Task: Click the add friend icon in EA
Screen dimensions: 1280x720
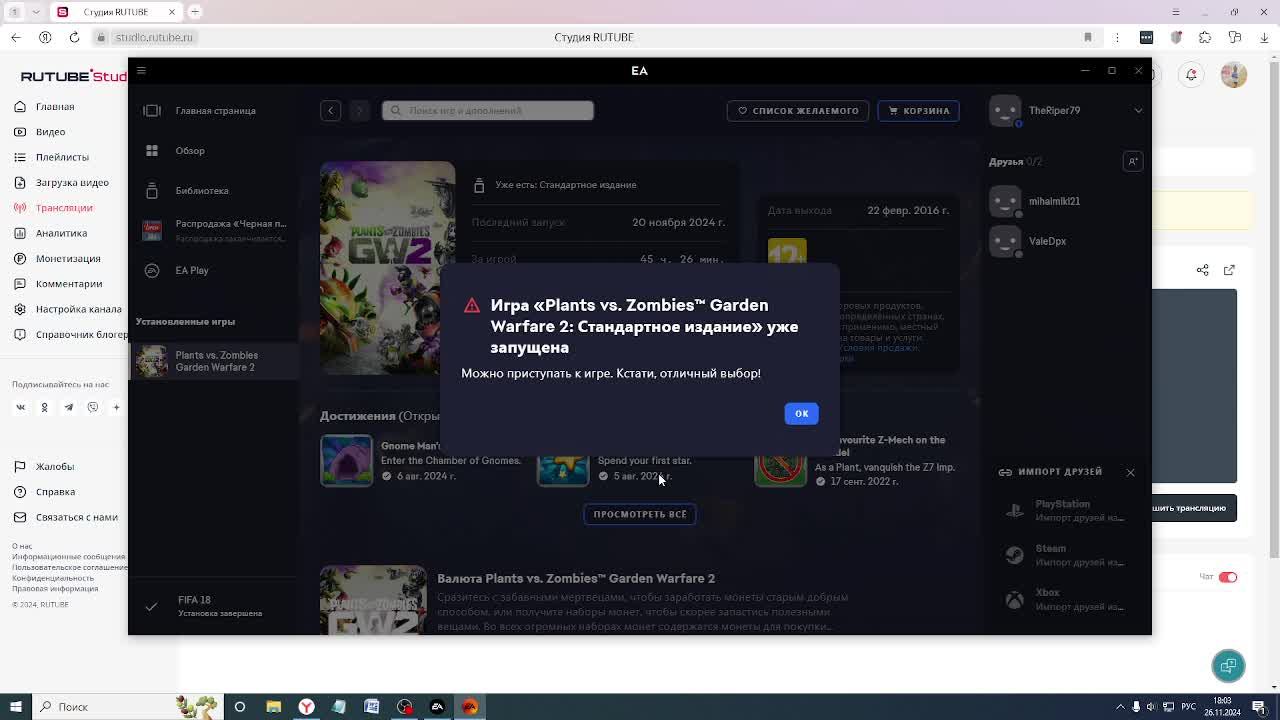Action: click(1132, 161)
